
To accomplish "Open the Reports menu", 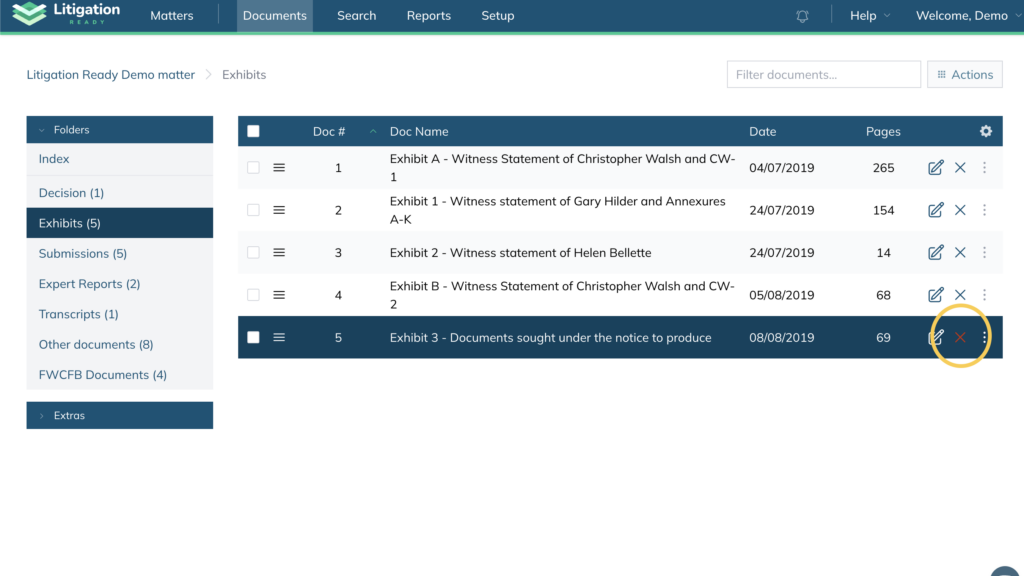I will point(428,16).
